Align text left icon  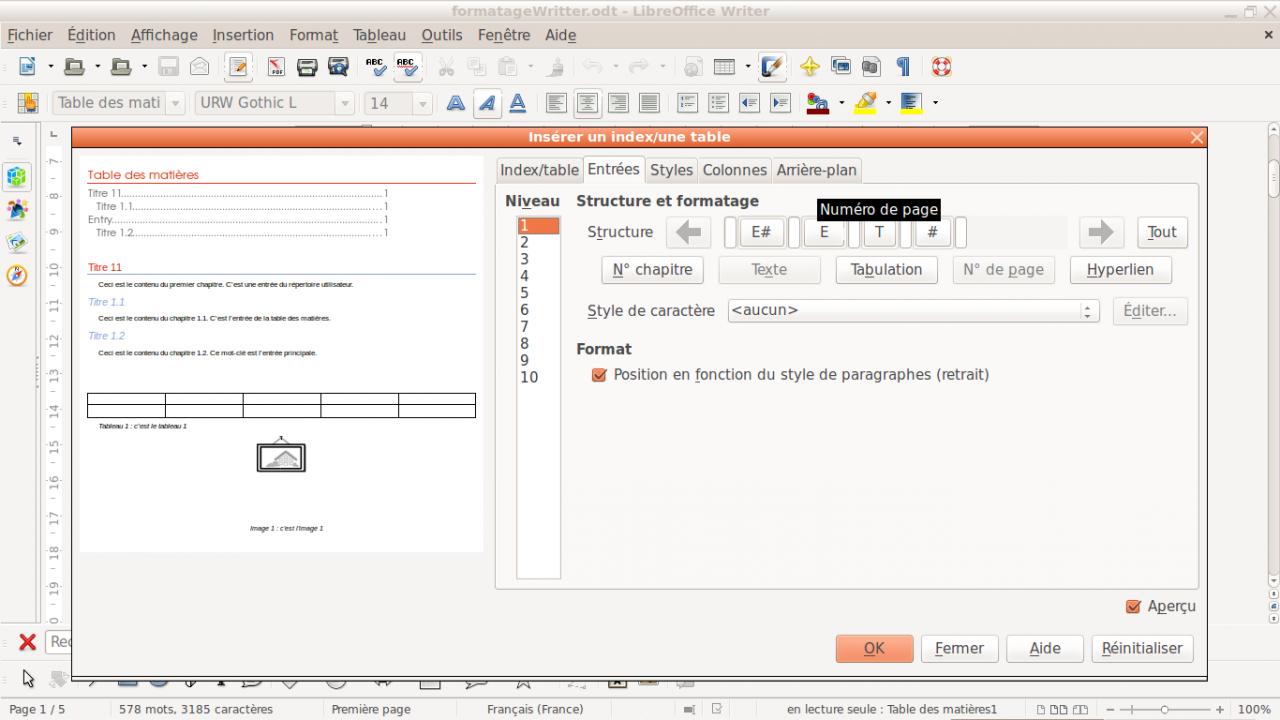coord(555,103)
